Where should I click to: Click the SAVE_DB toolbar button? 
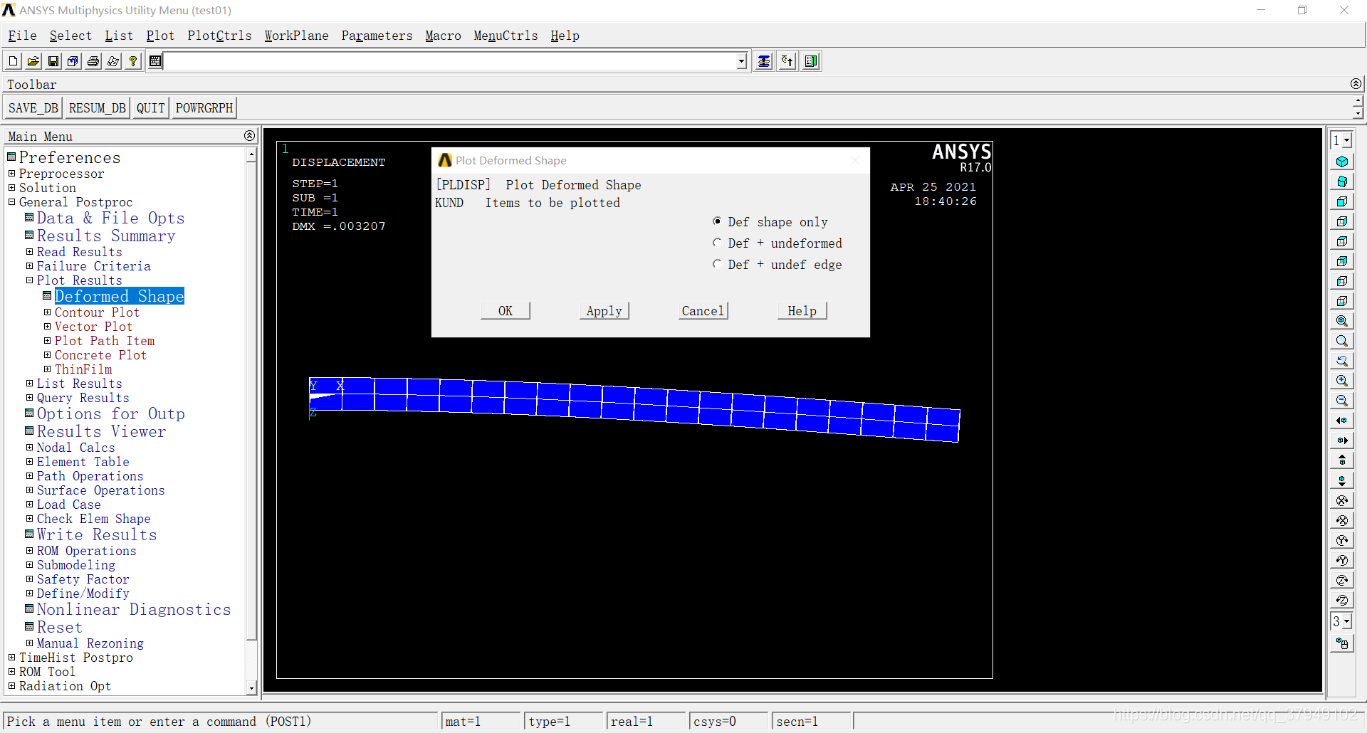(x=33, y=108)
